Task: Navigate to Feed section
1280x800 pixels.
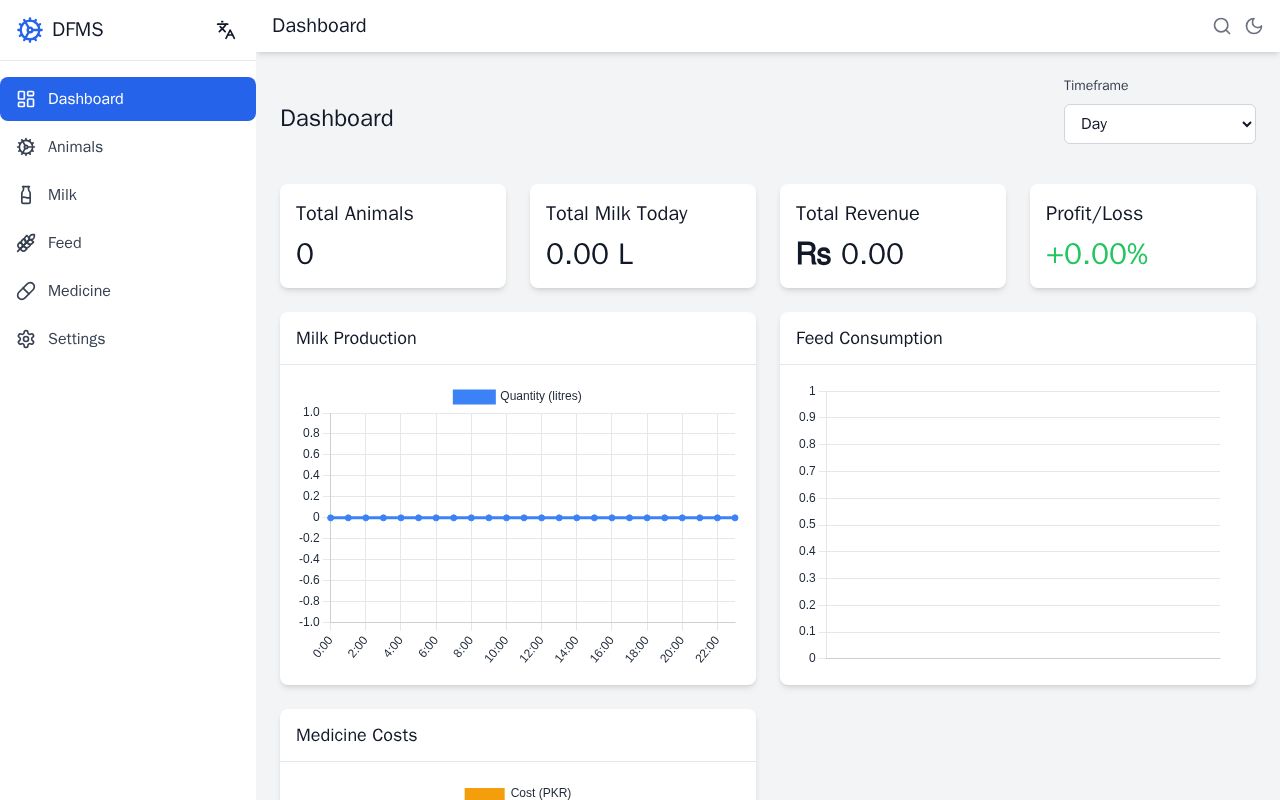Action: point(128,243)
